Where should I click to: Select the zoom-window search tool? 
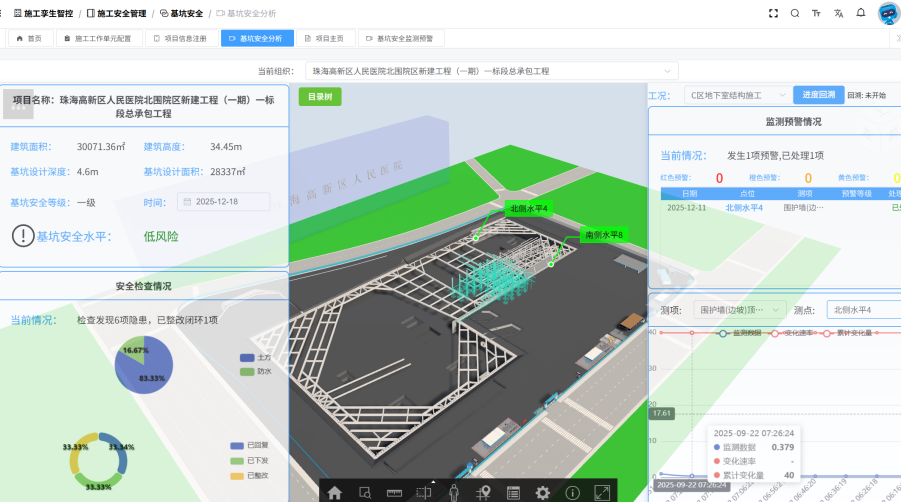point(364,492)
